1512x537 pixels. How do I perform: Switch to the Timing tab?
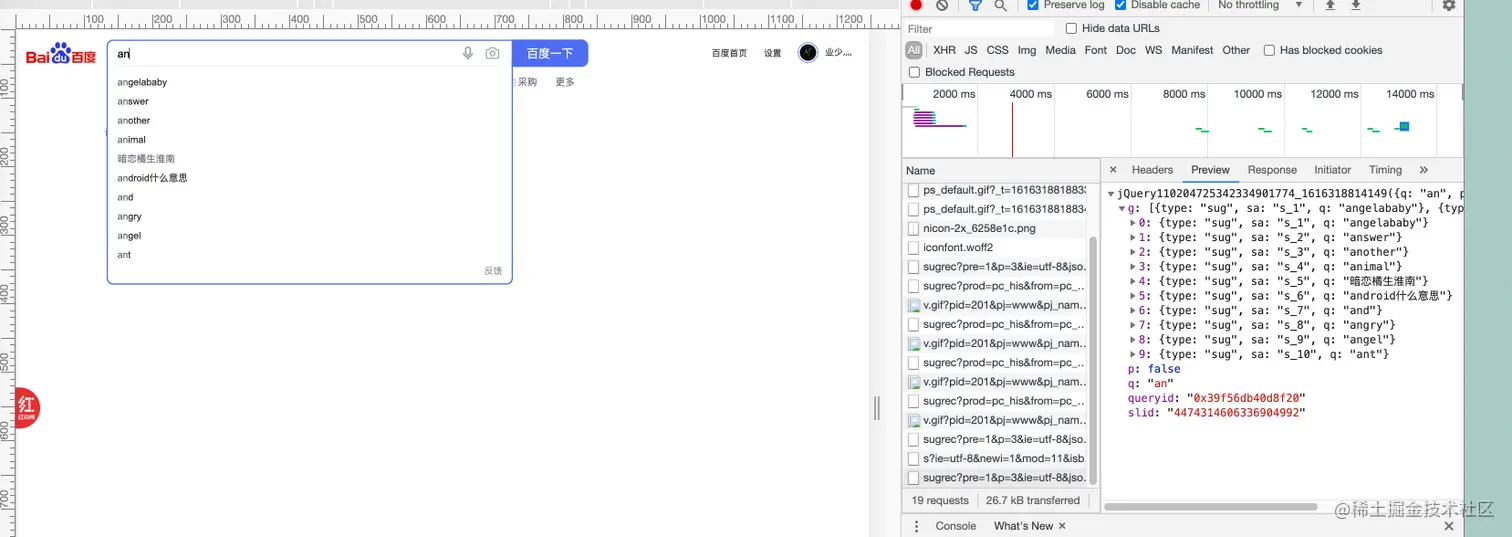(x=1385, y=170)
